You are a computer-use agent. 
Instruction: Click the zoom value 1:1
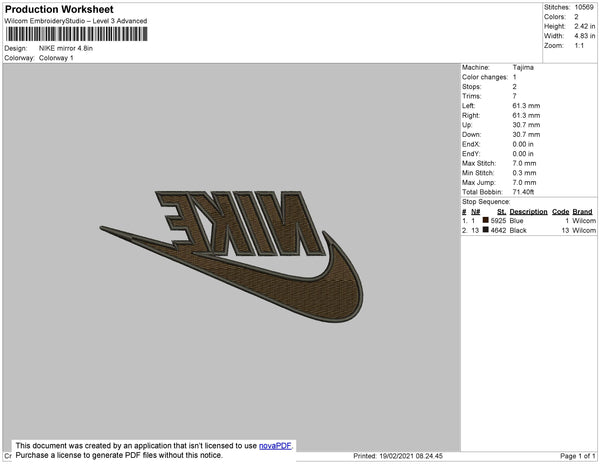coord(579,46)
